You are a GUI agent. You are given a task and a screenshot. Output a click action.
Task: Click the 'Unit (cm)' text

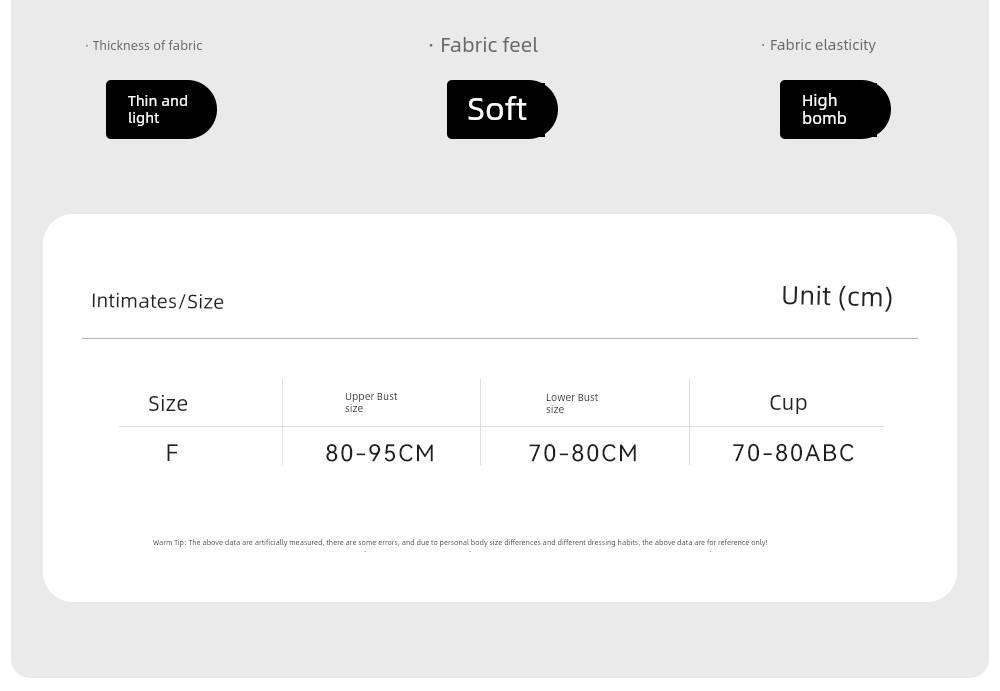click(837, 297)
